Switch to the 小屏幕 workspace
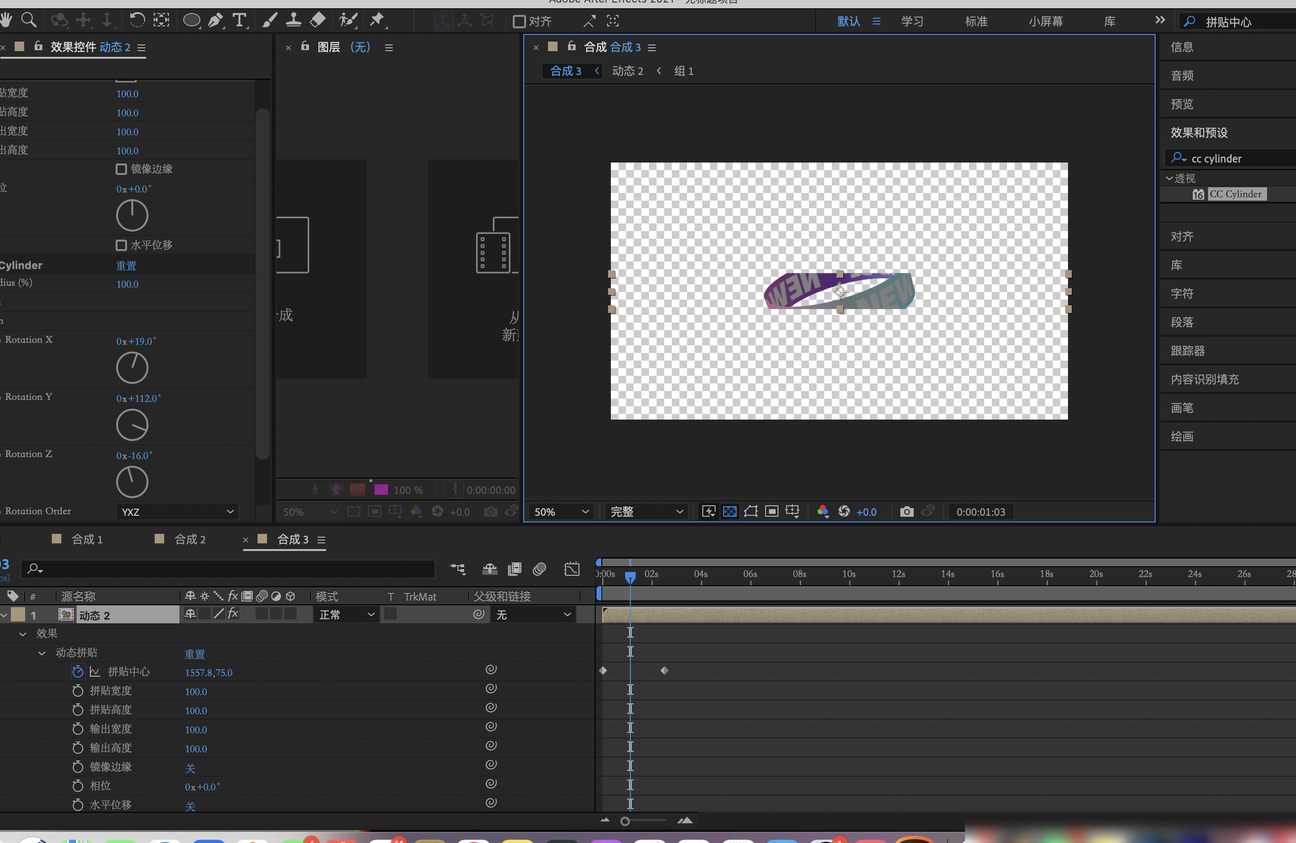 coord(1046,21)
